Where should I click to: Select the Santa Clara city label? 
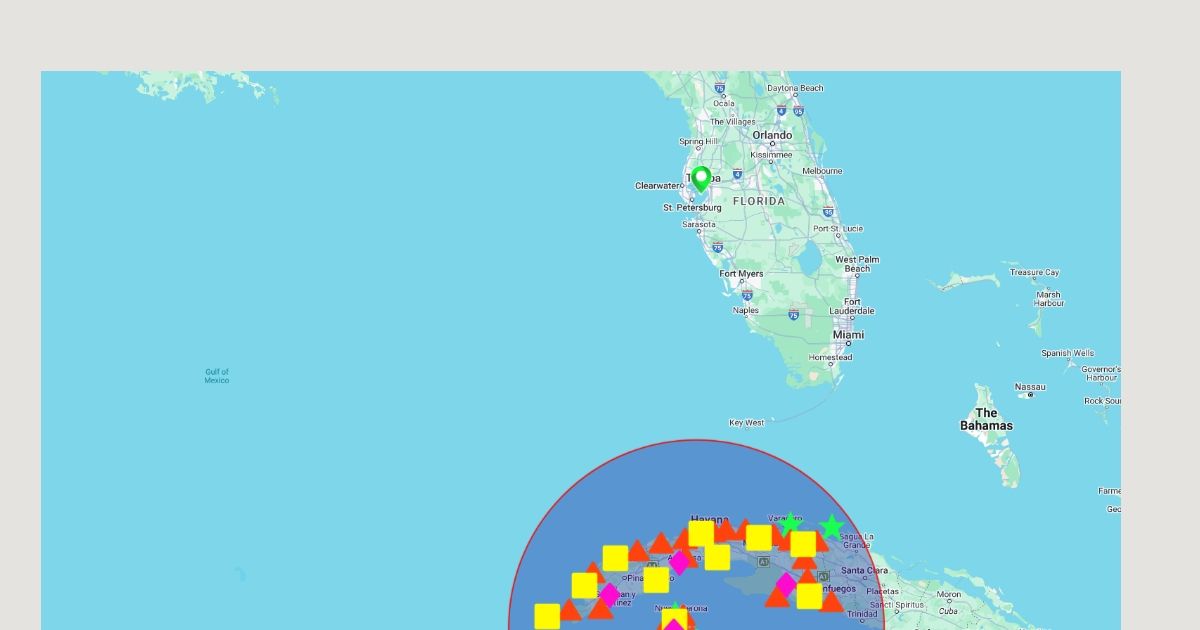click(x=865, y=571)
